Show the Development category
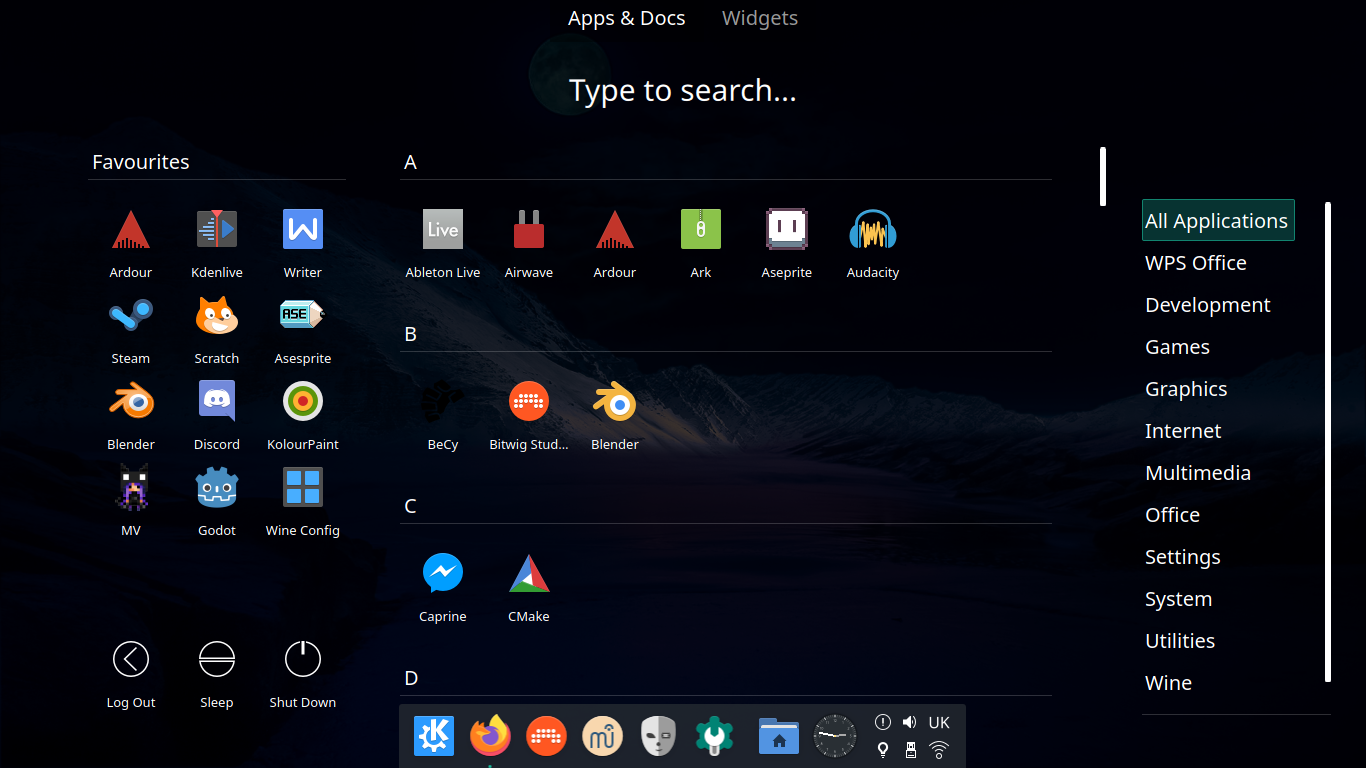1366x768 pixels. coord(1208,305)
